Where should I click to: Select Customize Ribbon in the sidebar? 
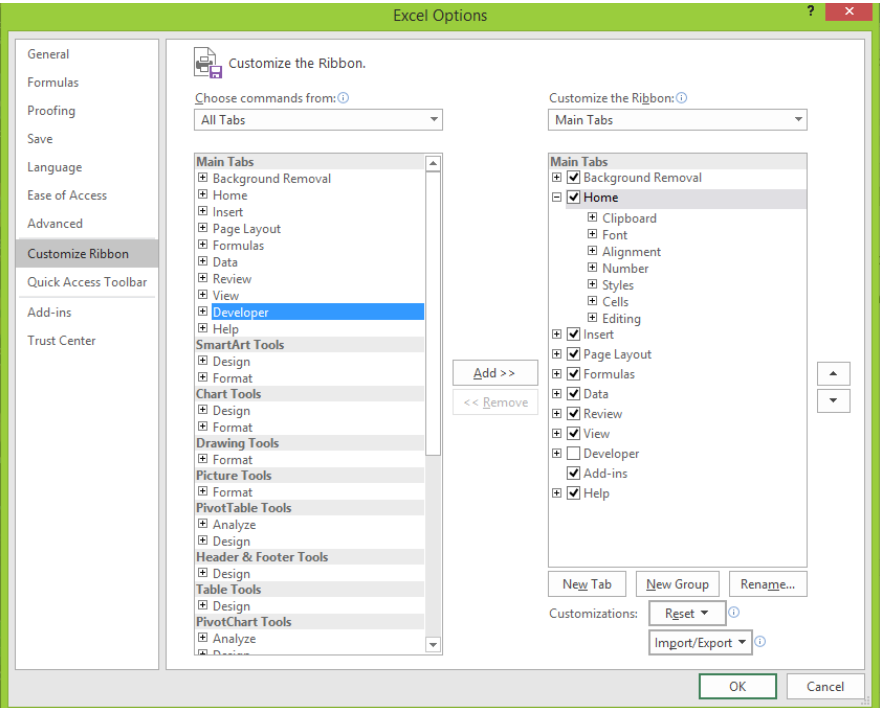87,253
